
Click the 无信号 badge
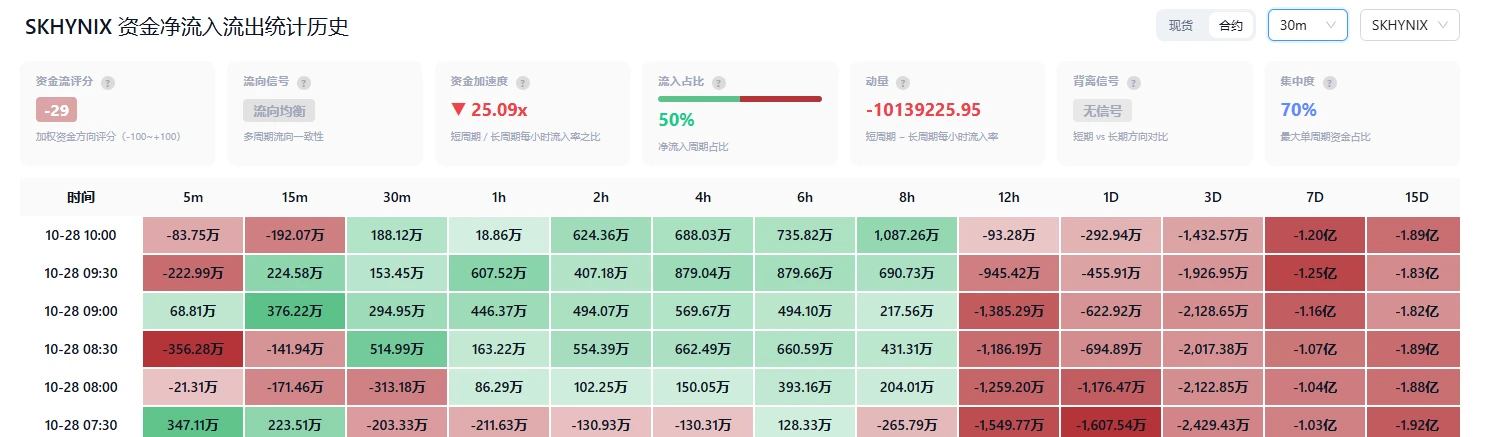point(1102,110)
